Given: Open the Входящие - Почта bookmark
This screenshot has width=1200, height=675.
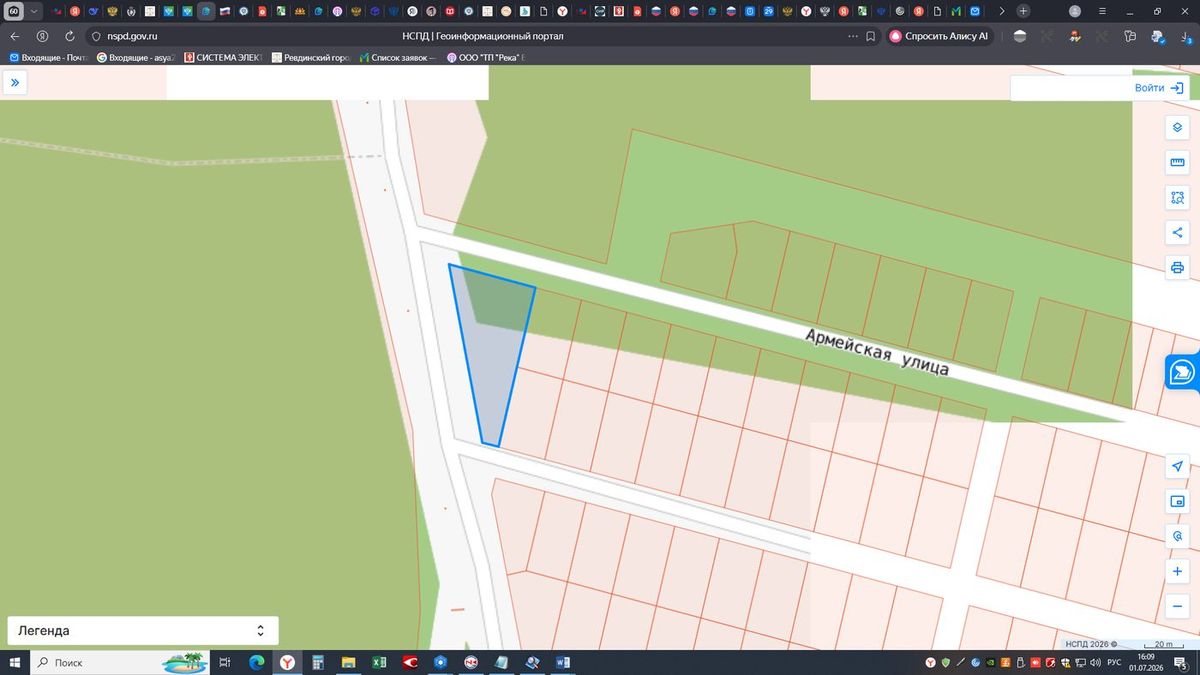Looking at the screenshot, I should 49,58.
